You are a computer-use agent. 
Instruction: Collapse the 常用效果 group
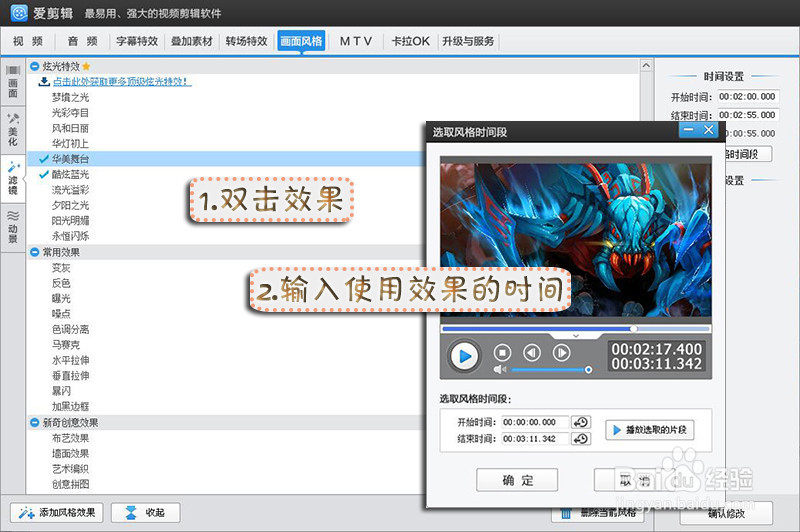[x=35, y=252]
